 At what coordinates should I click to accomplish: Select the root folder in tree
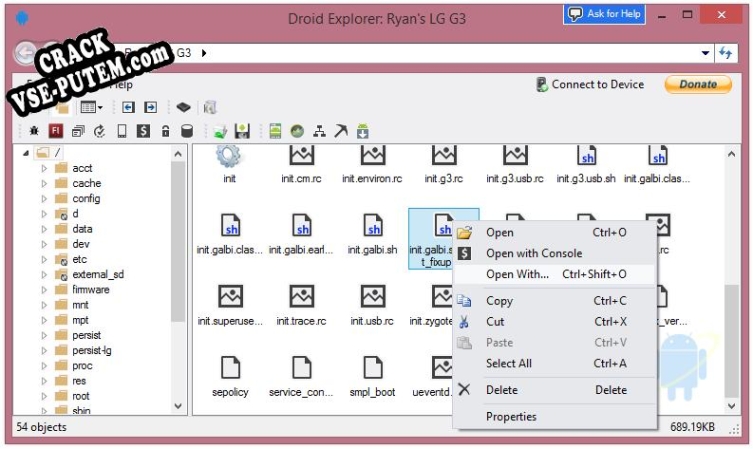(x=81, y=396)
